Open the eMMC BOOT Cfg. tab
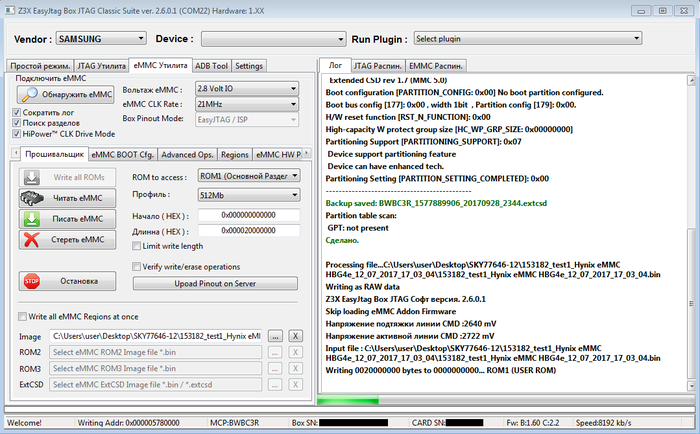 point(121,155)
